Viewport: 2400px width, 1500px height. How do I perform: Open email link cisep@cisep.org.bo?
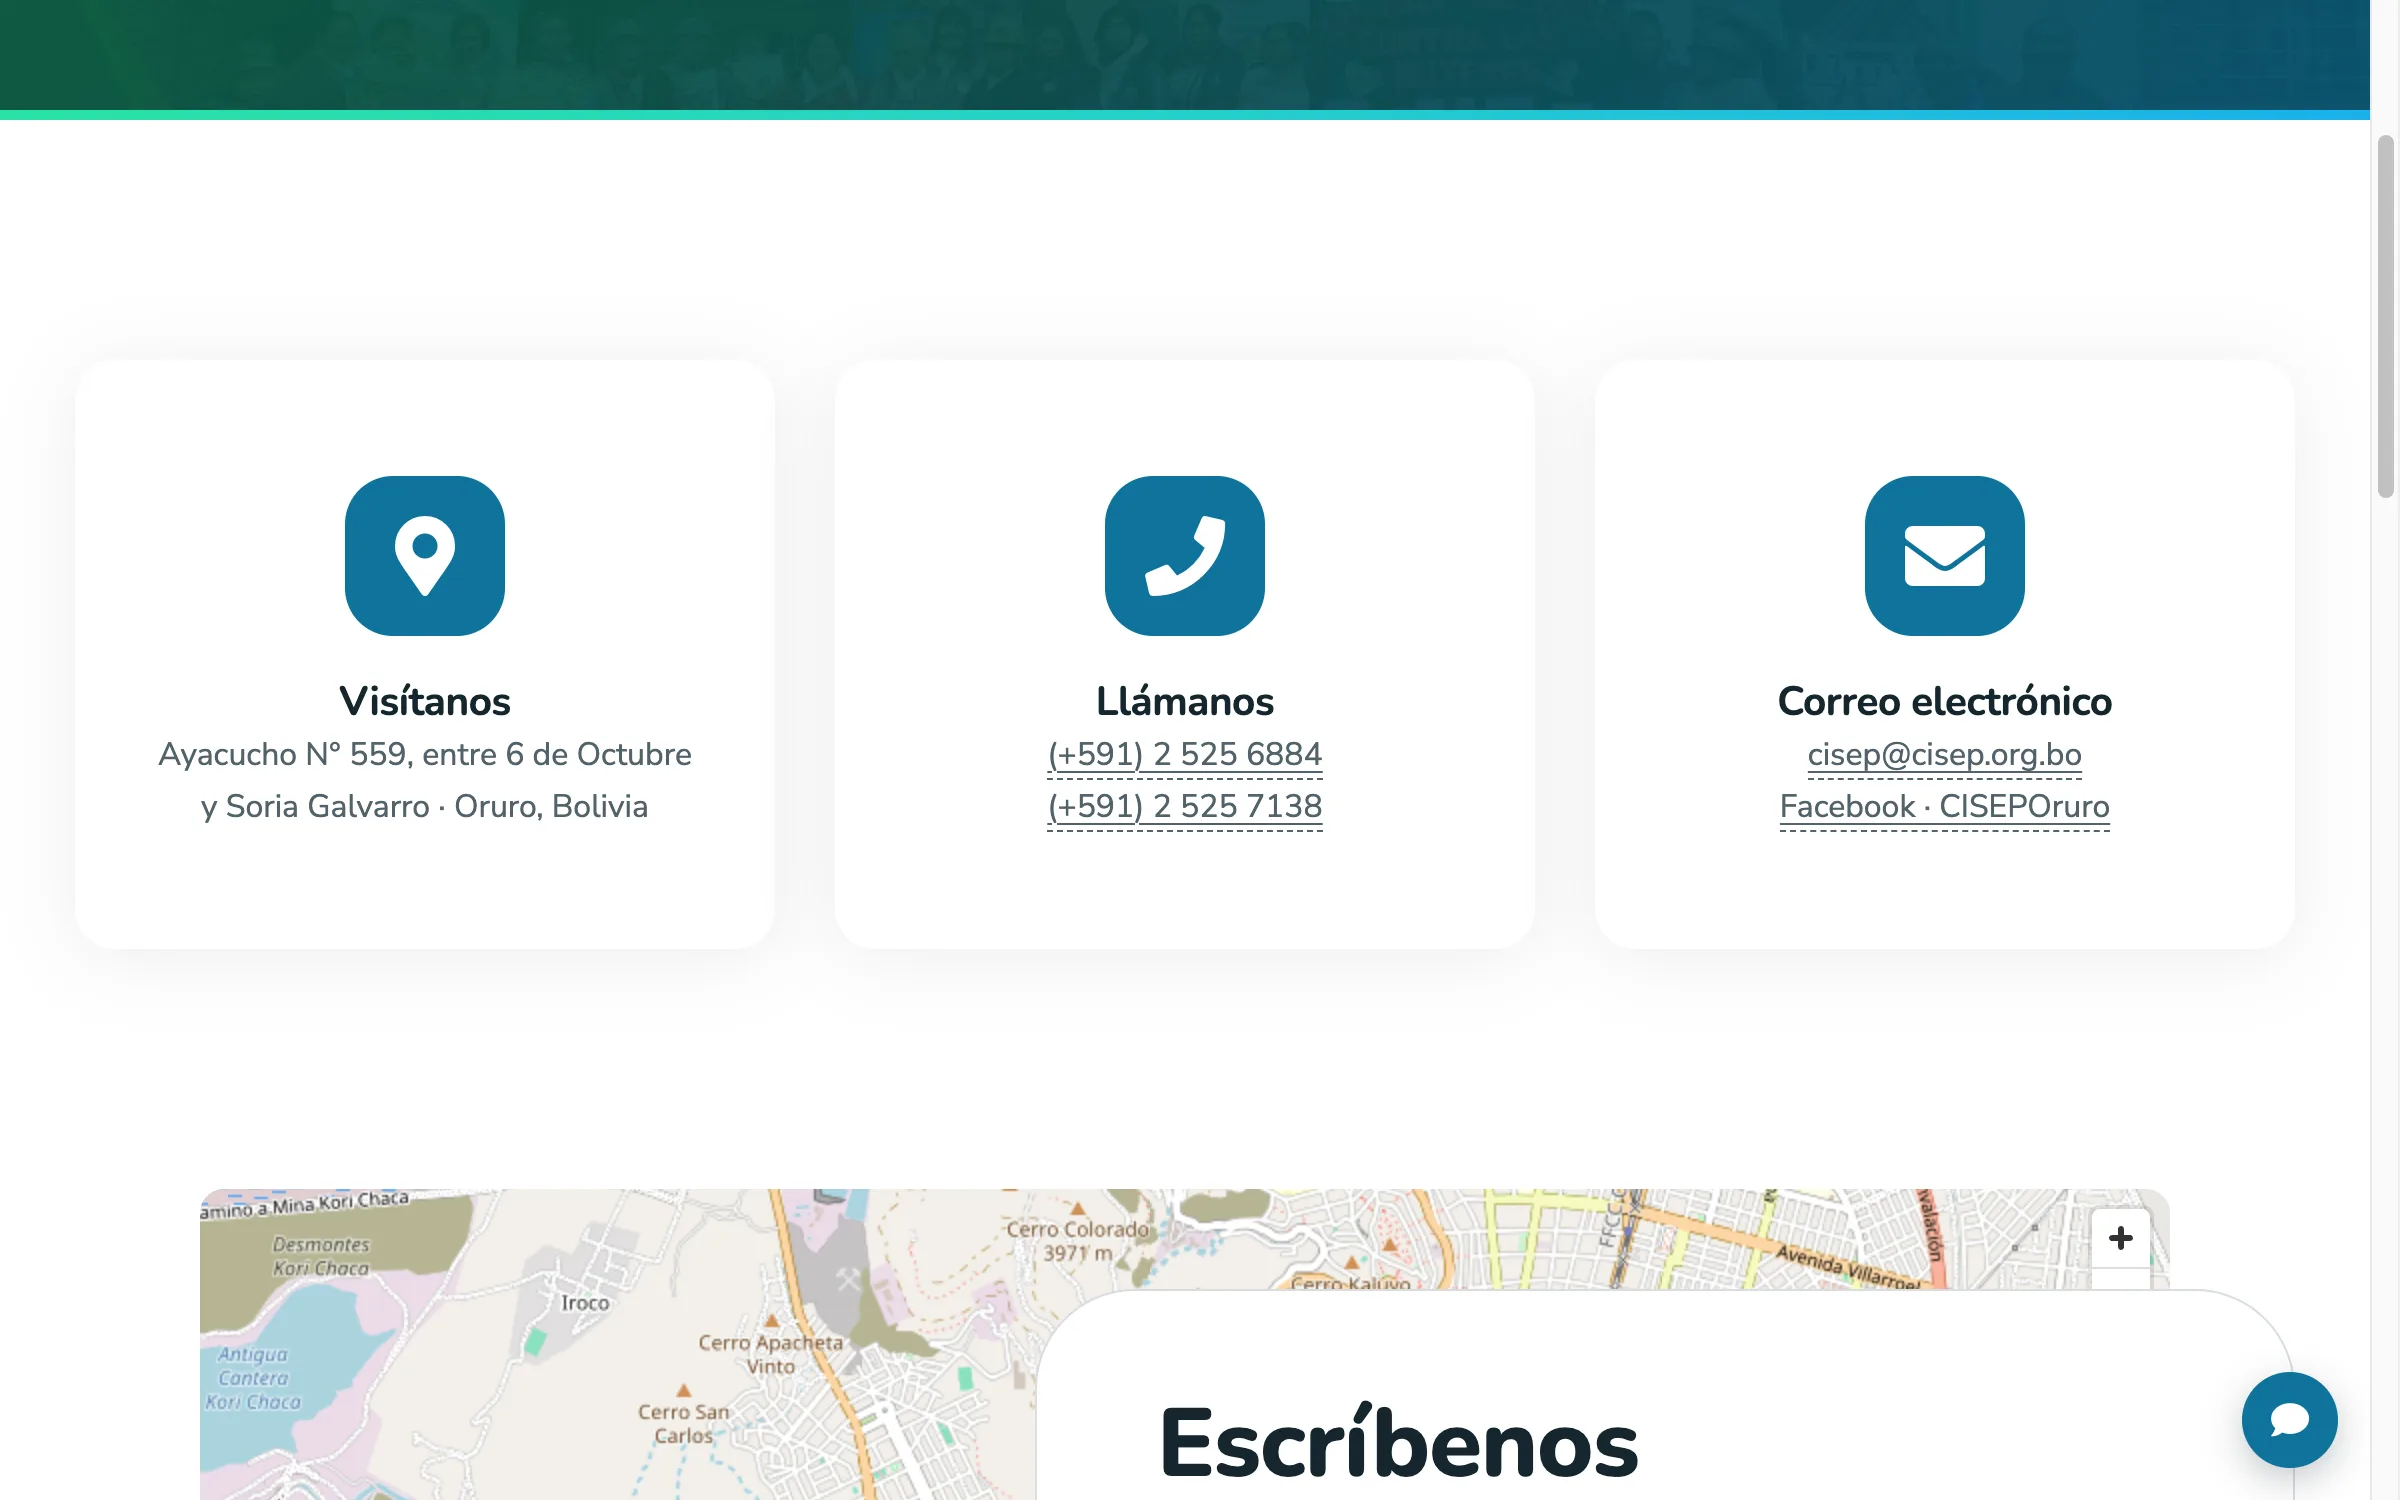point(1945,754)
